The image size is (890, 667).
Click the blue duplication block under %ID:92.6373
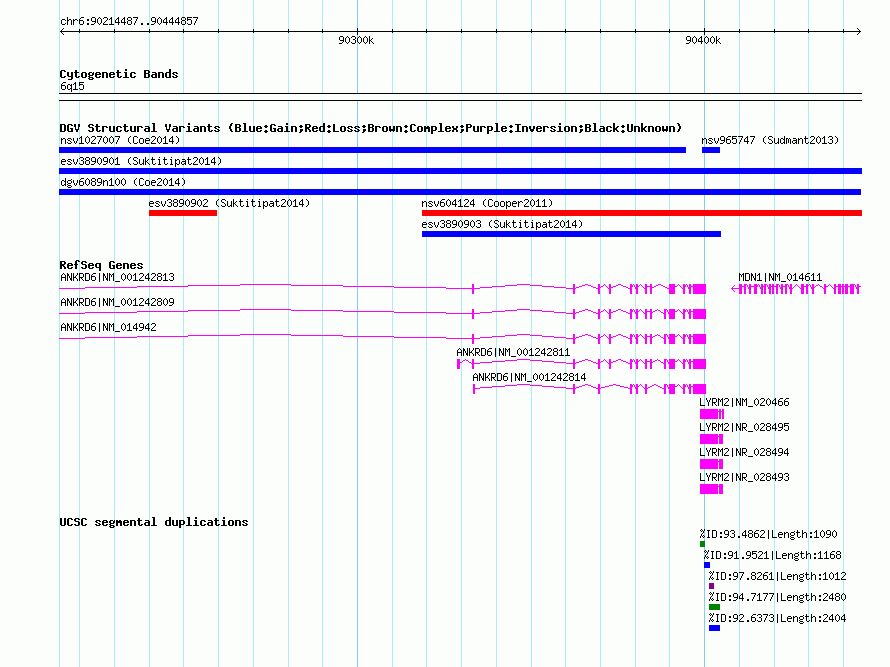(x=715, y=628)
